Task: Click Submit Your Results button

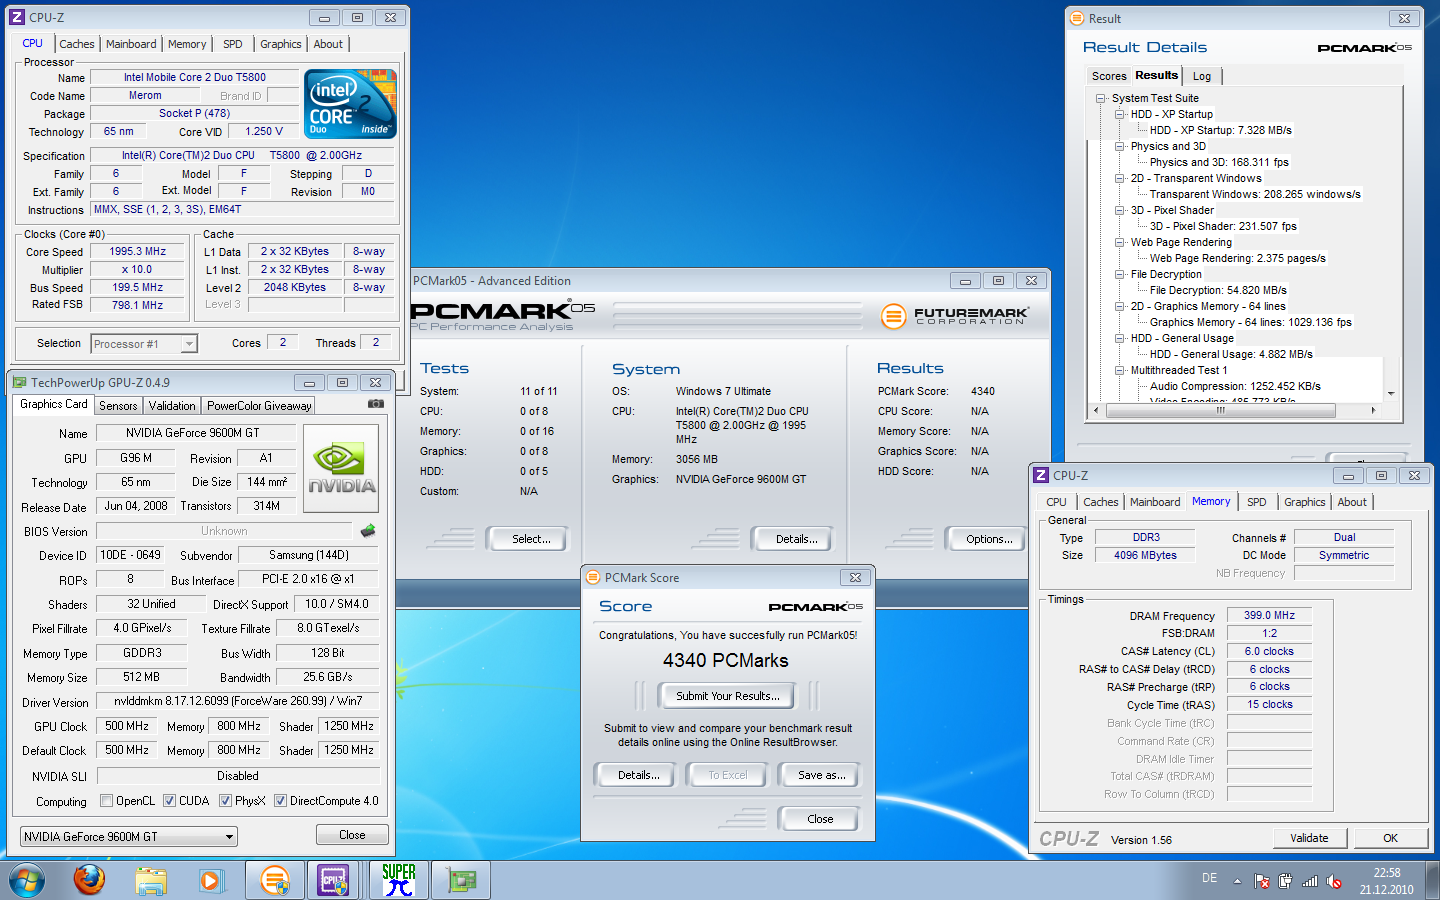Action: point(726,696)
